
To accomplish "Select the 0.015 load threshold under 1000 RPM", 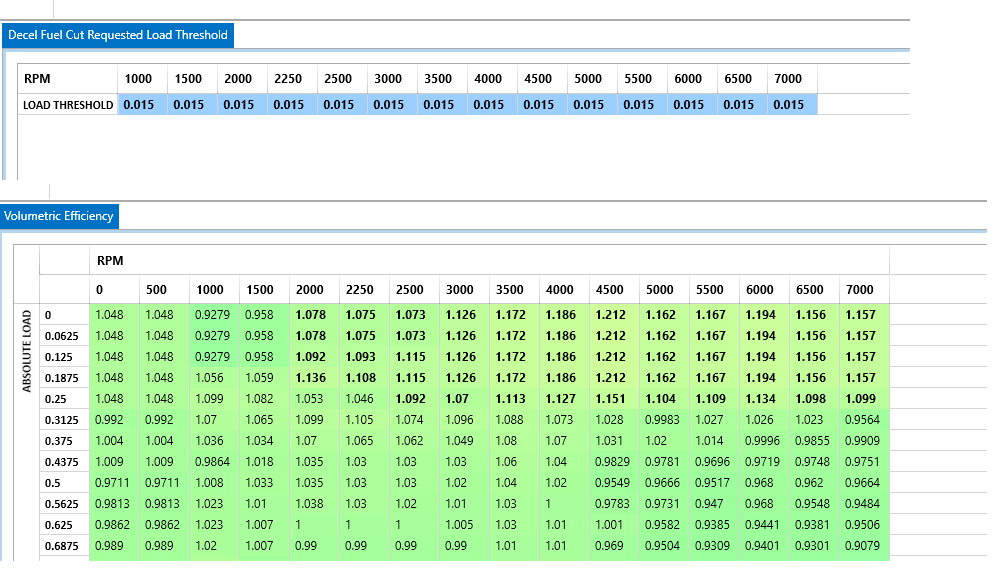I will click(x=143, y=105).
